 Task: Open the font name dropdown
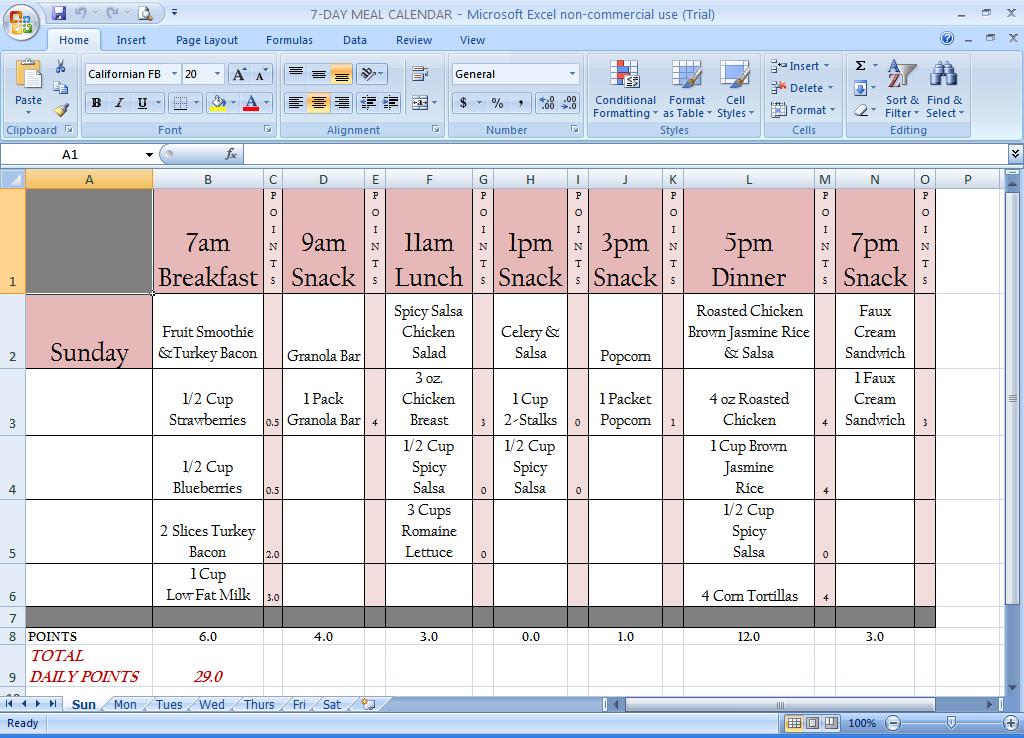(x=174, y=74)
